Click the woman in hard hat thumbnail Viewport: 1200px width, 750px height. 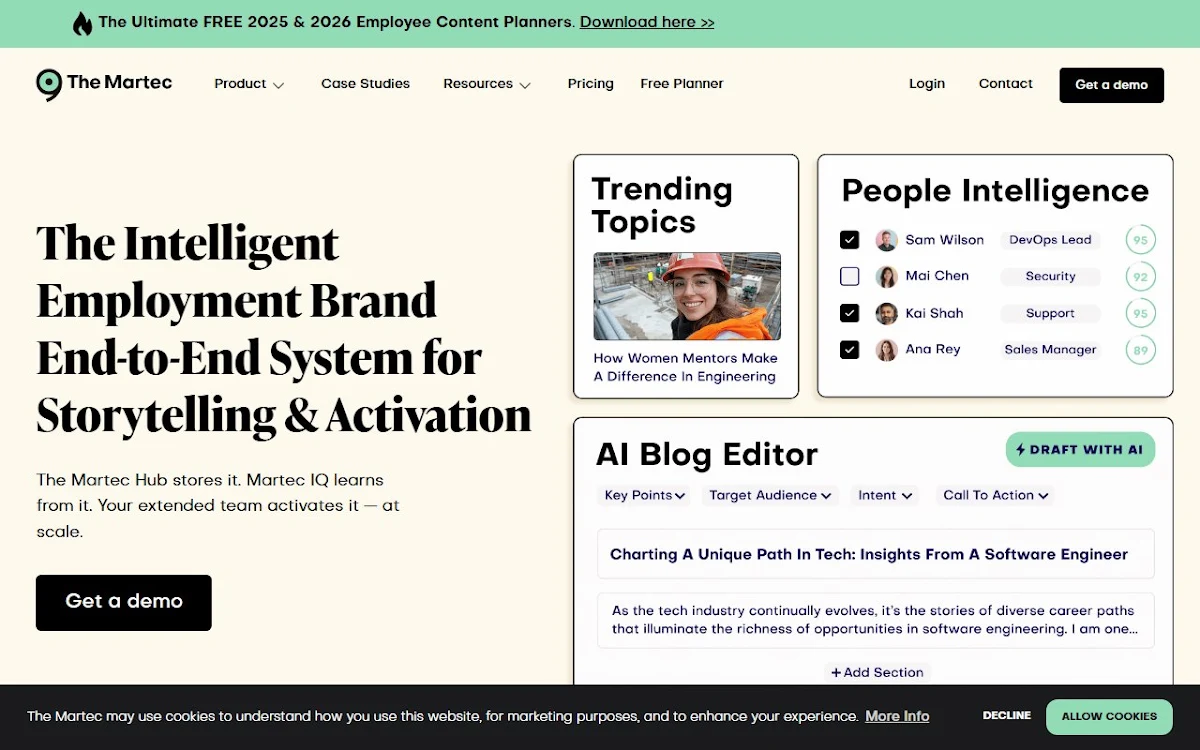click(x=687, y=296)
